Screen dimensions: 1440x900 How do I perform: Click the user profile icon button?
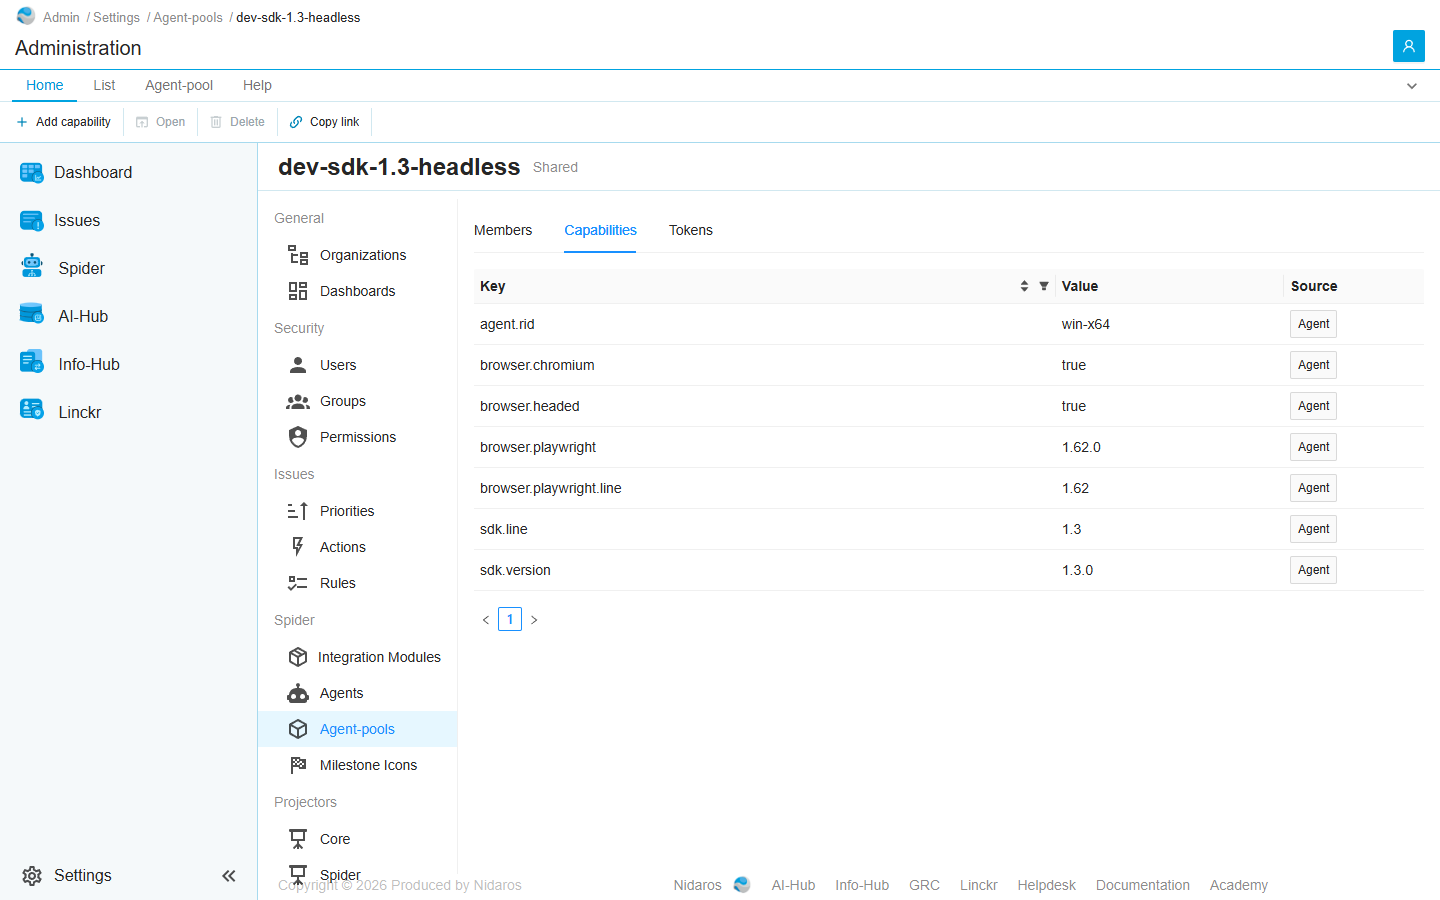[1409, 46]
